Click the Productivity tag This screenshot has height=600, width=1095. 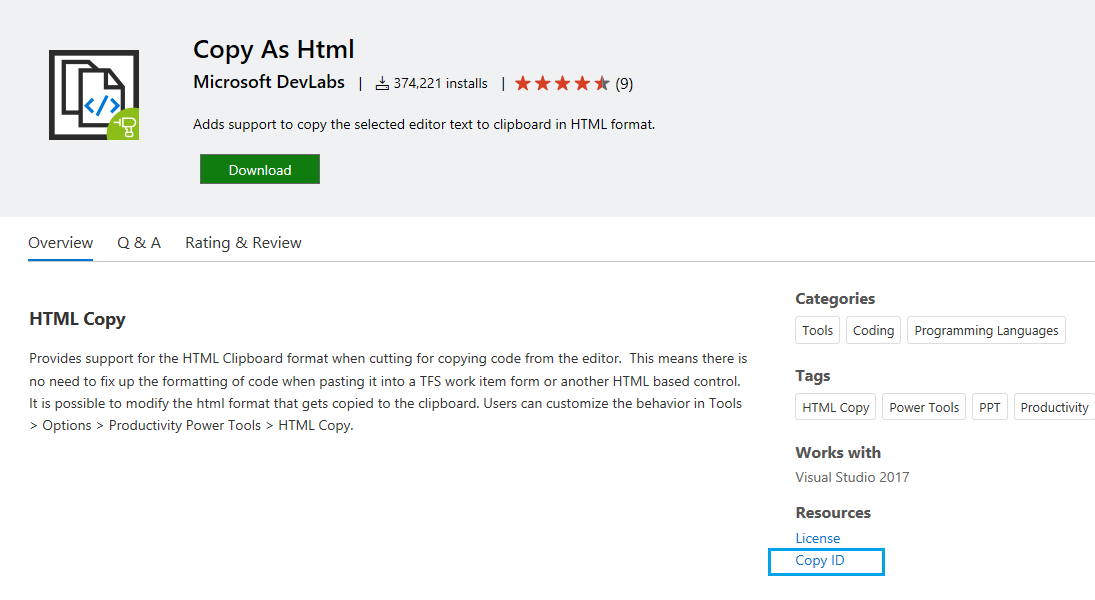coord(1054,407)
